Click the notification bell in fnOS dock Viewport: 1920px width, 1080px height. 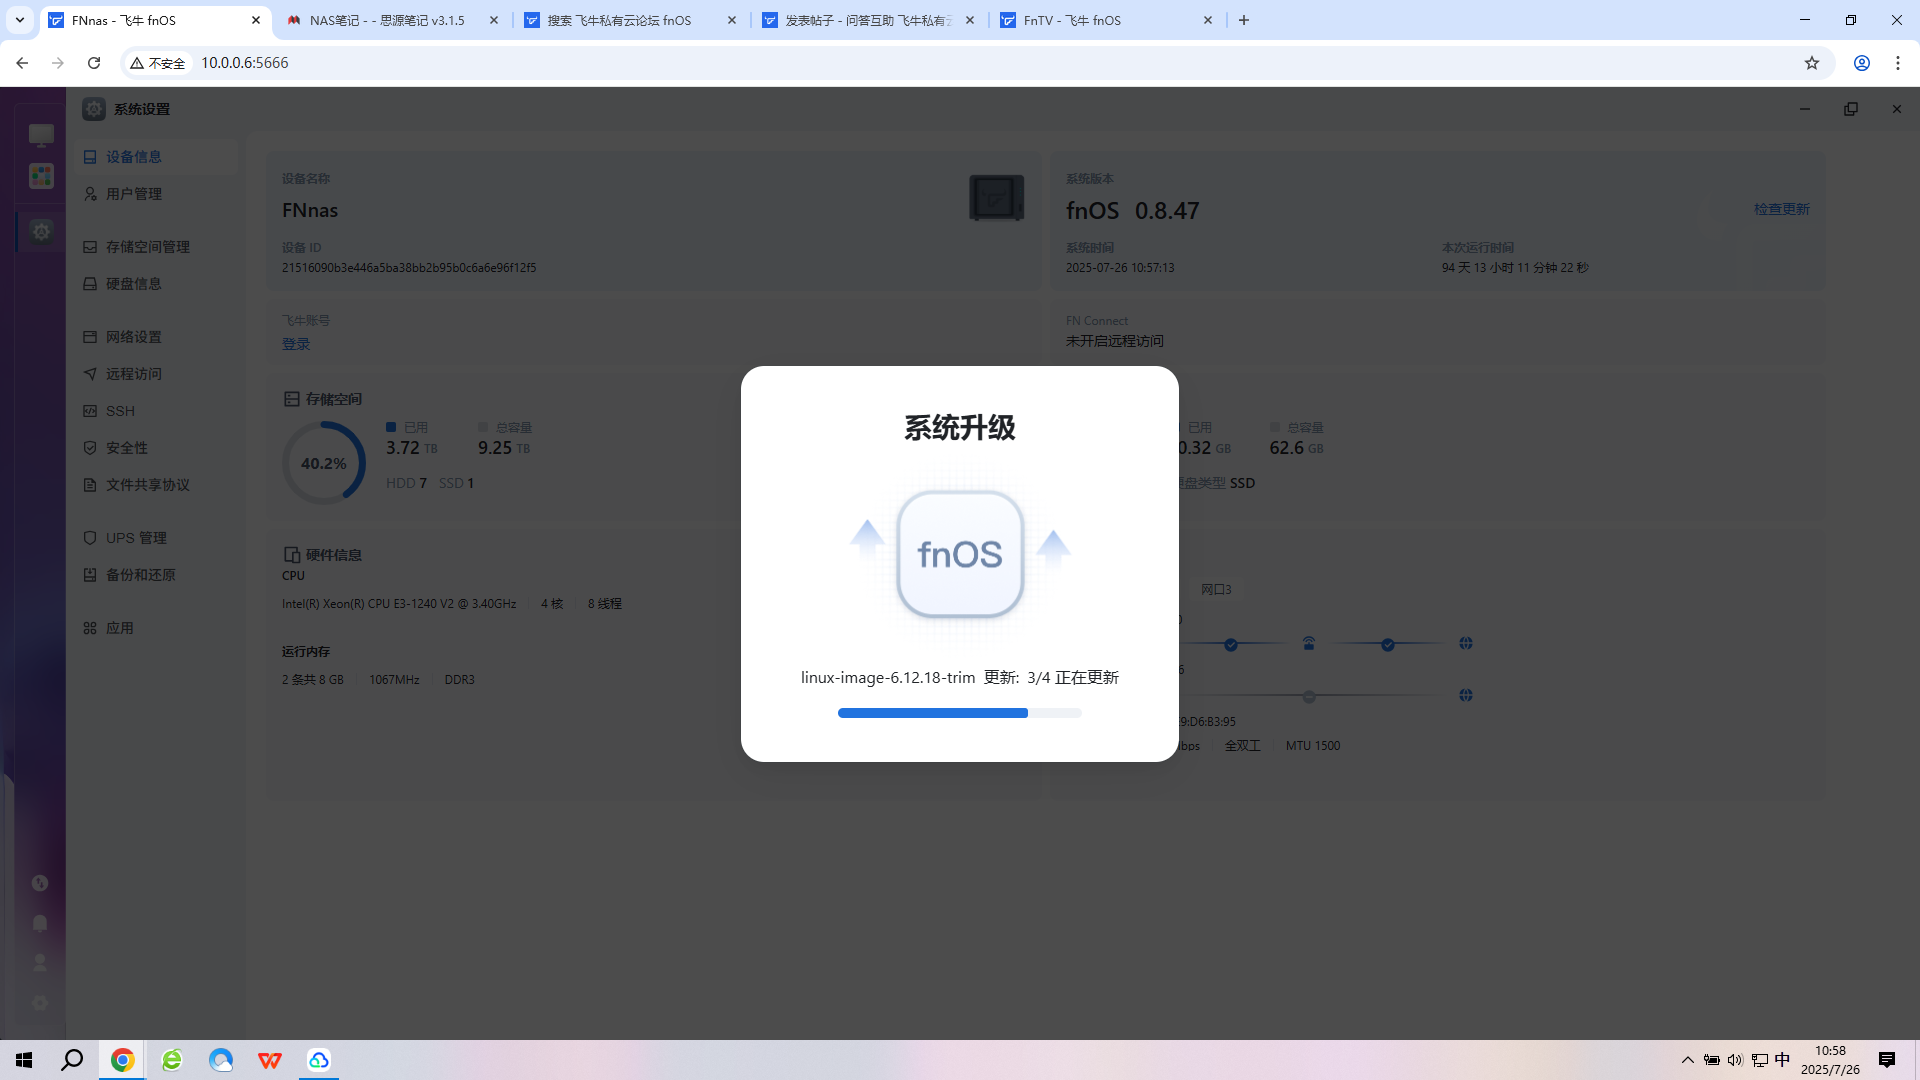click(40, 923)
